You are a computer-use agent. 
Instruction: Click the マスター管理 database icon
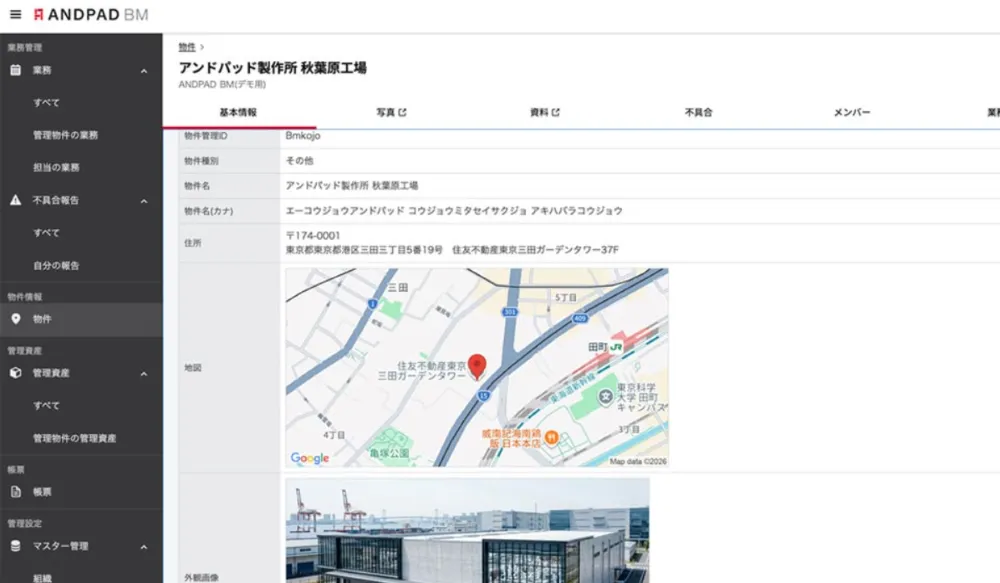tap(16, 546)
